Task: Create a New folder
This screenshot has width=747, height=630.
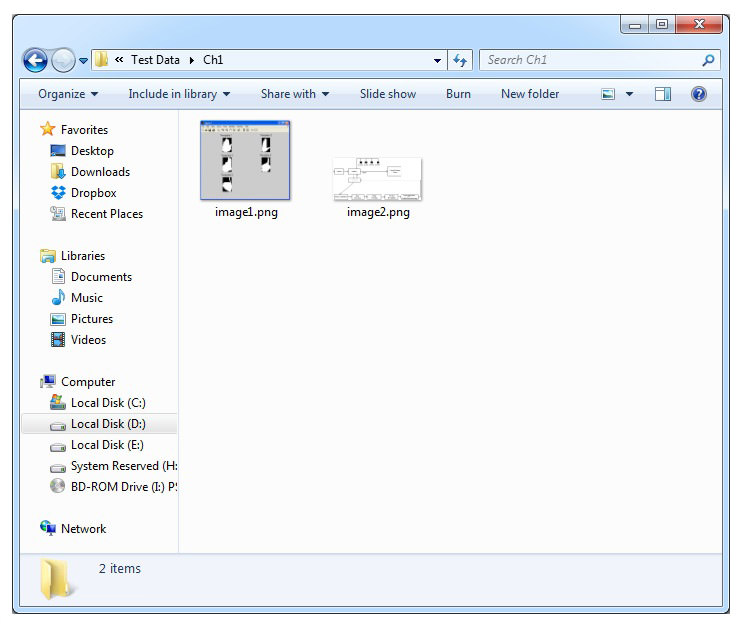Action: (x=530, y=94)
